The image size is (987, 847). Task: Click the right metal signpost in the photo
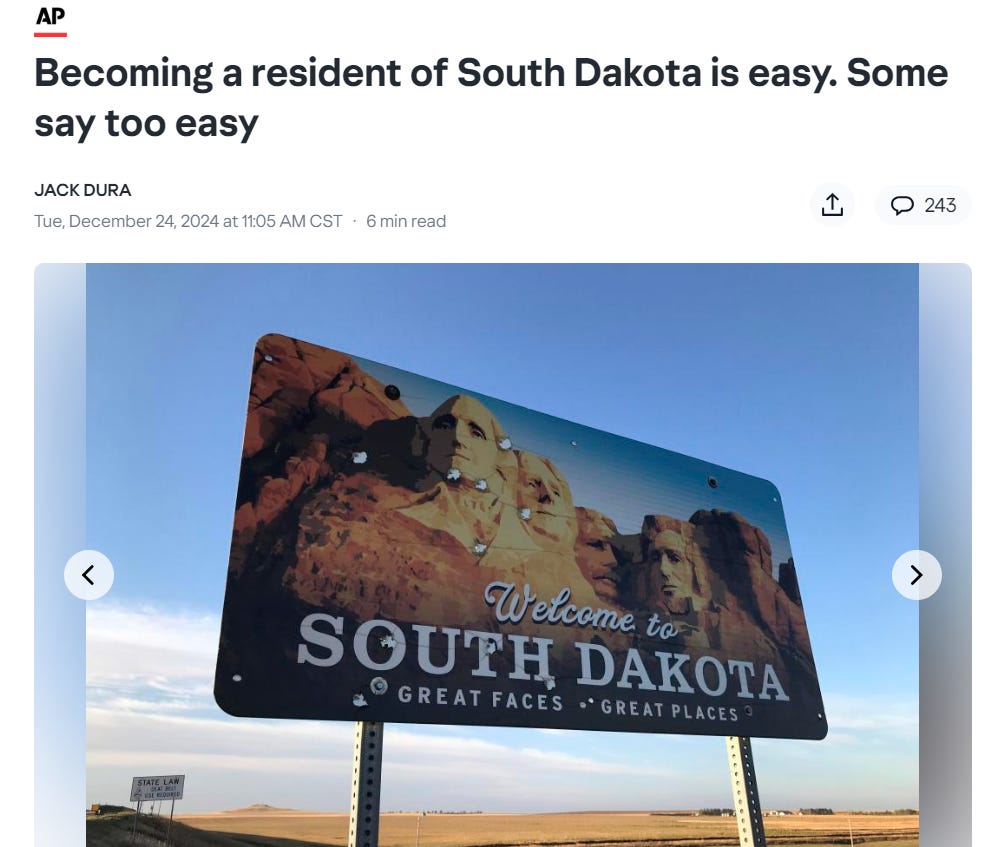[747, 792]
